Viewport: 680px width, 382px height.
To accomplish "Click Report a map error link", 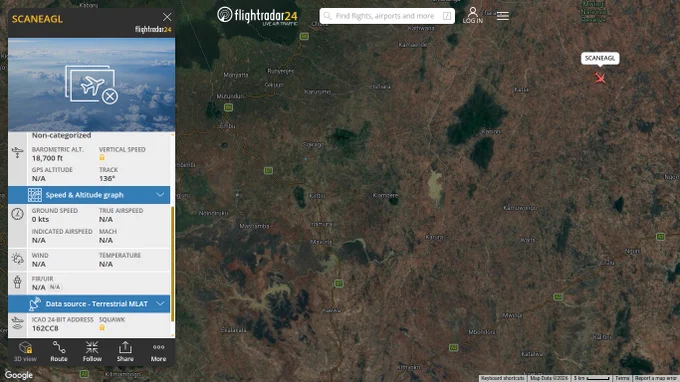I will coord(656,379).
